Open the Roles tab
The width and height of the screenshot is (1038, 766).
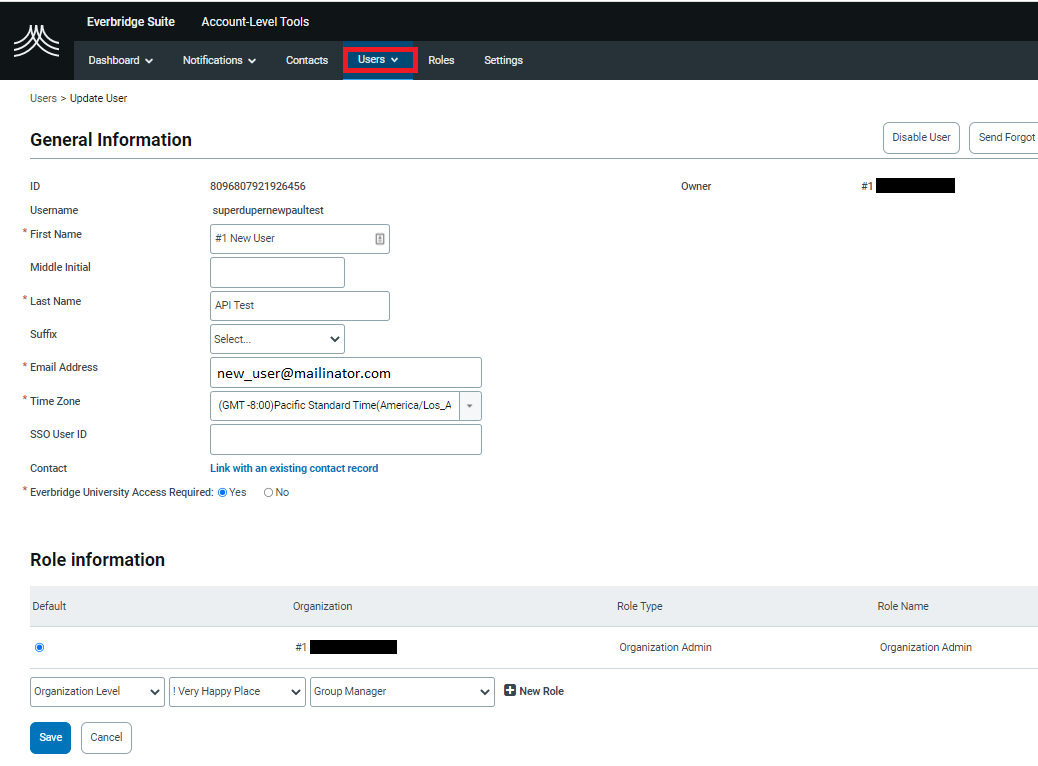coord(441,60)
